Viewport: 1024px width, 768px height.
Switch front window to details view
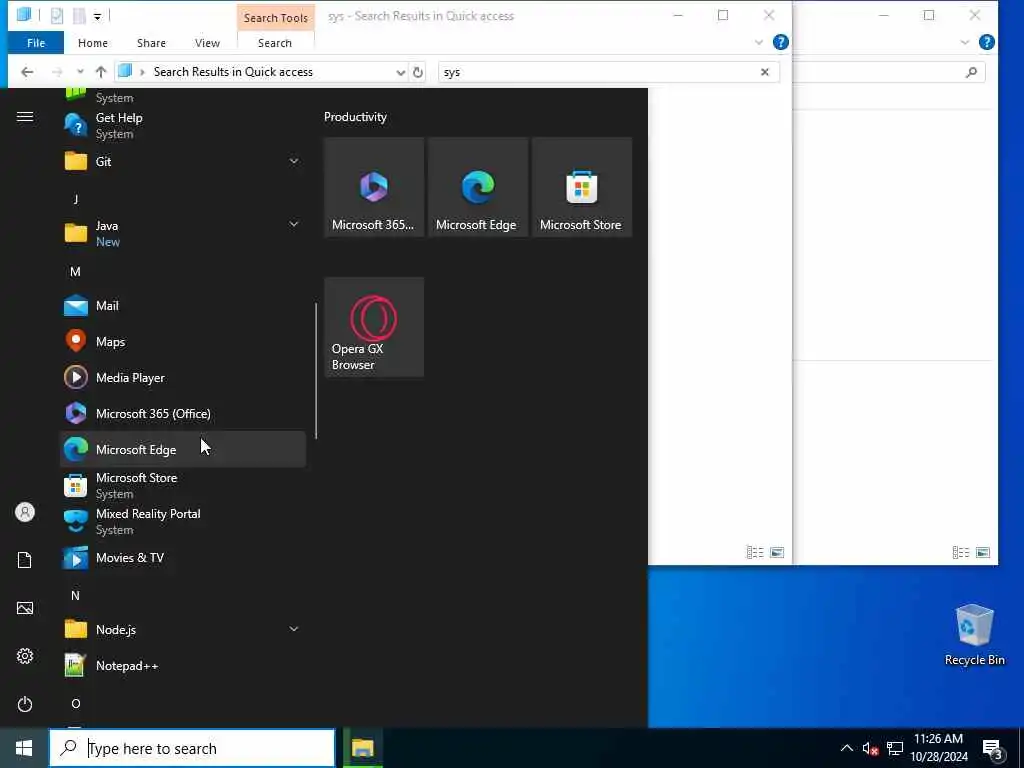755,552
